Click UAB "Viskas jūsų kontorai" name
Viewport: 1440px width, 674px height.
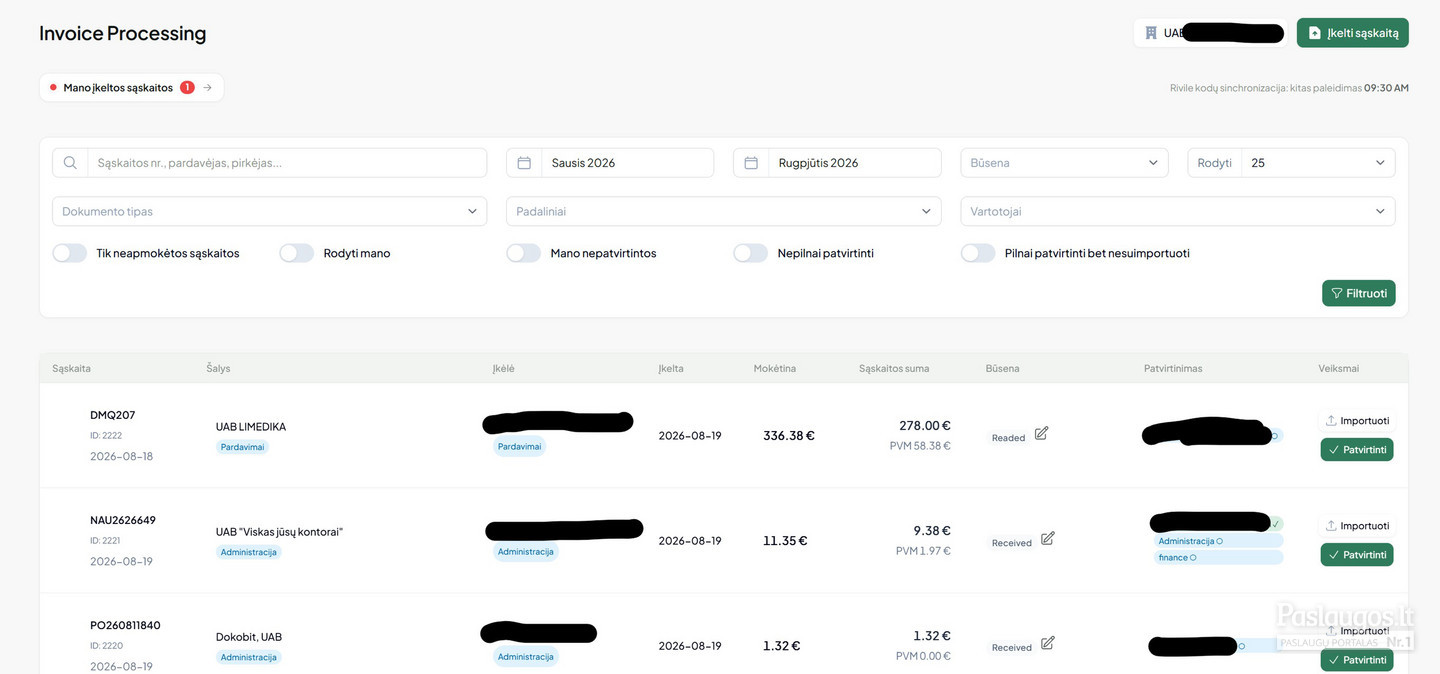point(279,532)
